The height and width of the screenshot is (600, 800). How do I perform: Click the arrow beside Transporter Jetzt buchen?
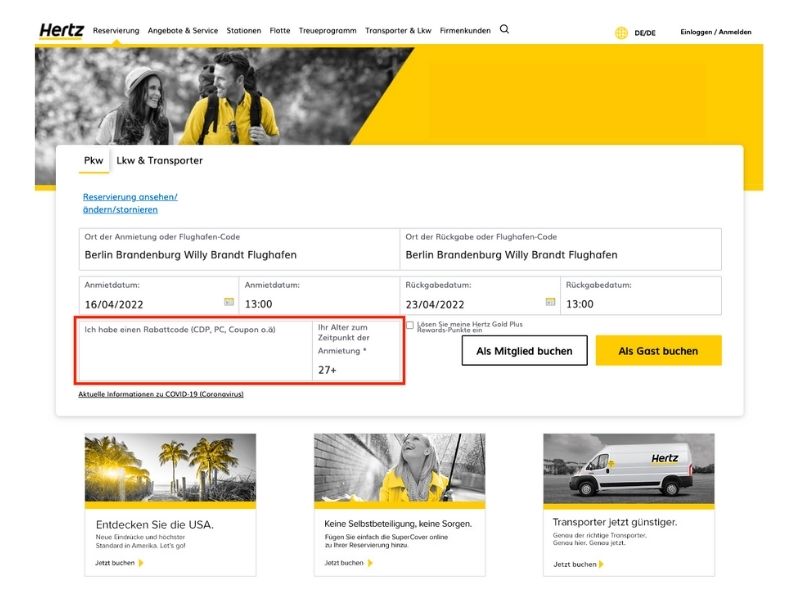(x=601, y=564)
